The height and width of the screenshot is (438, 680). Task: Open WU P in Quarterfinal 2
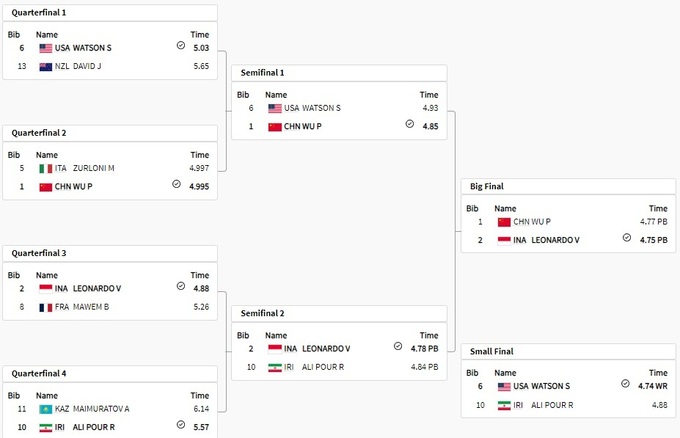83,186
